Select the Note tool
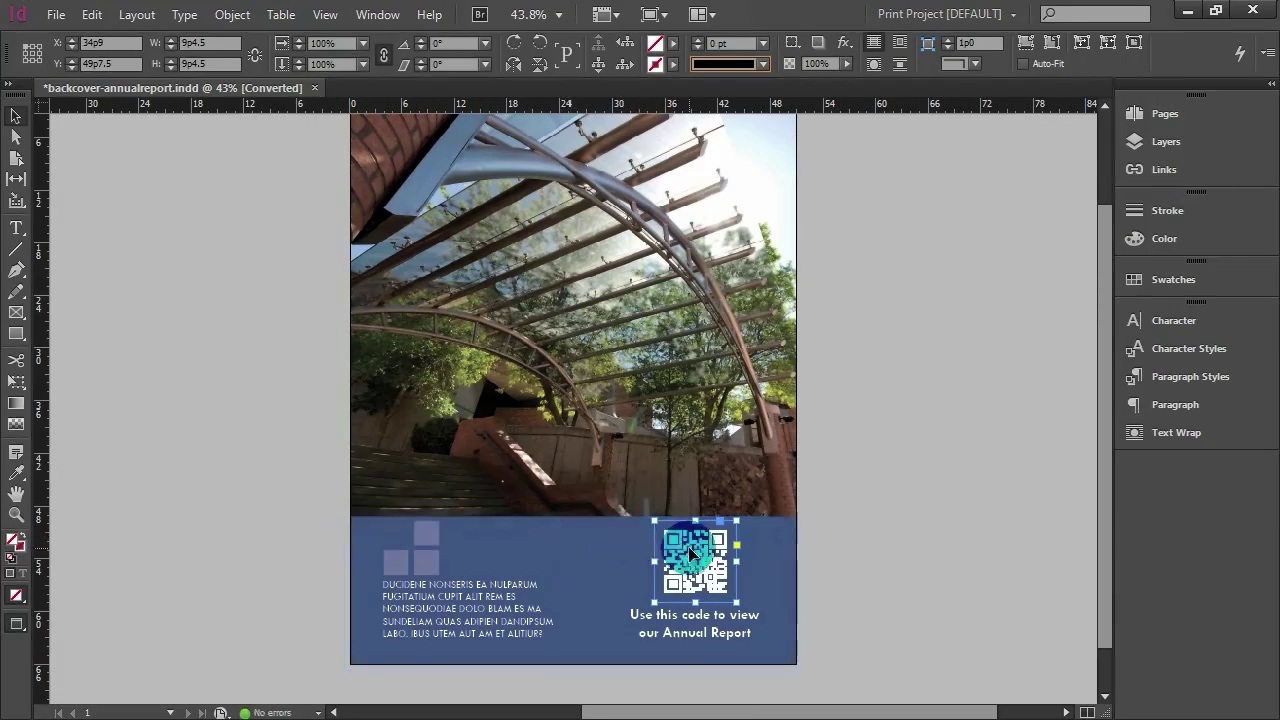The width and height of the screenshot is (1280, 720). [16, 452]
